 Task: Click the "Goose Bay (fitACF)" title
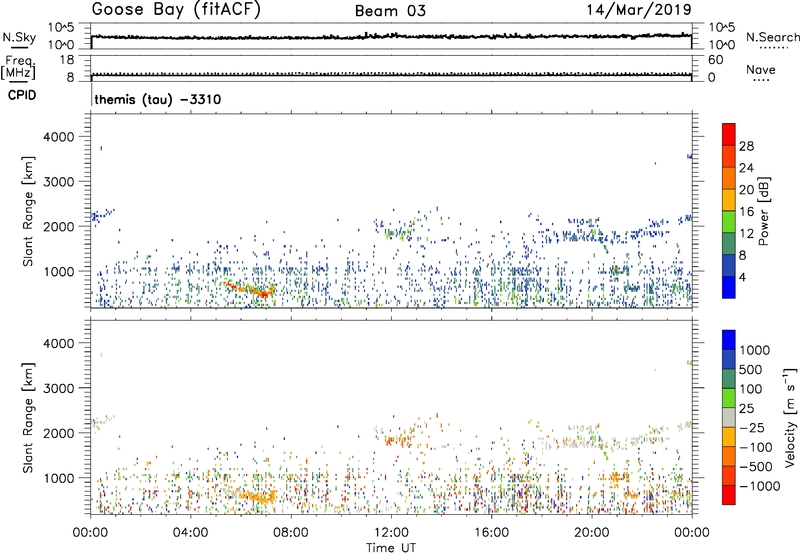tap(176, 10)
